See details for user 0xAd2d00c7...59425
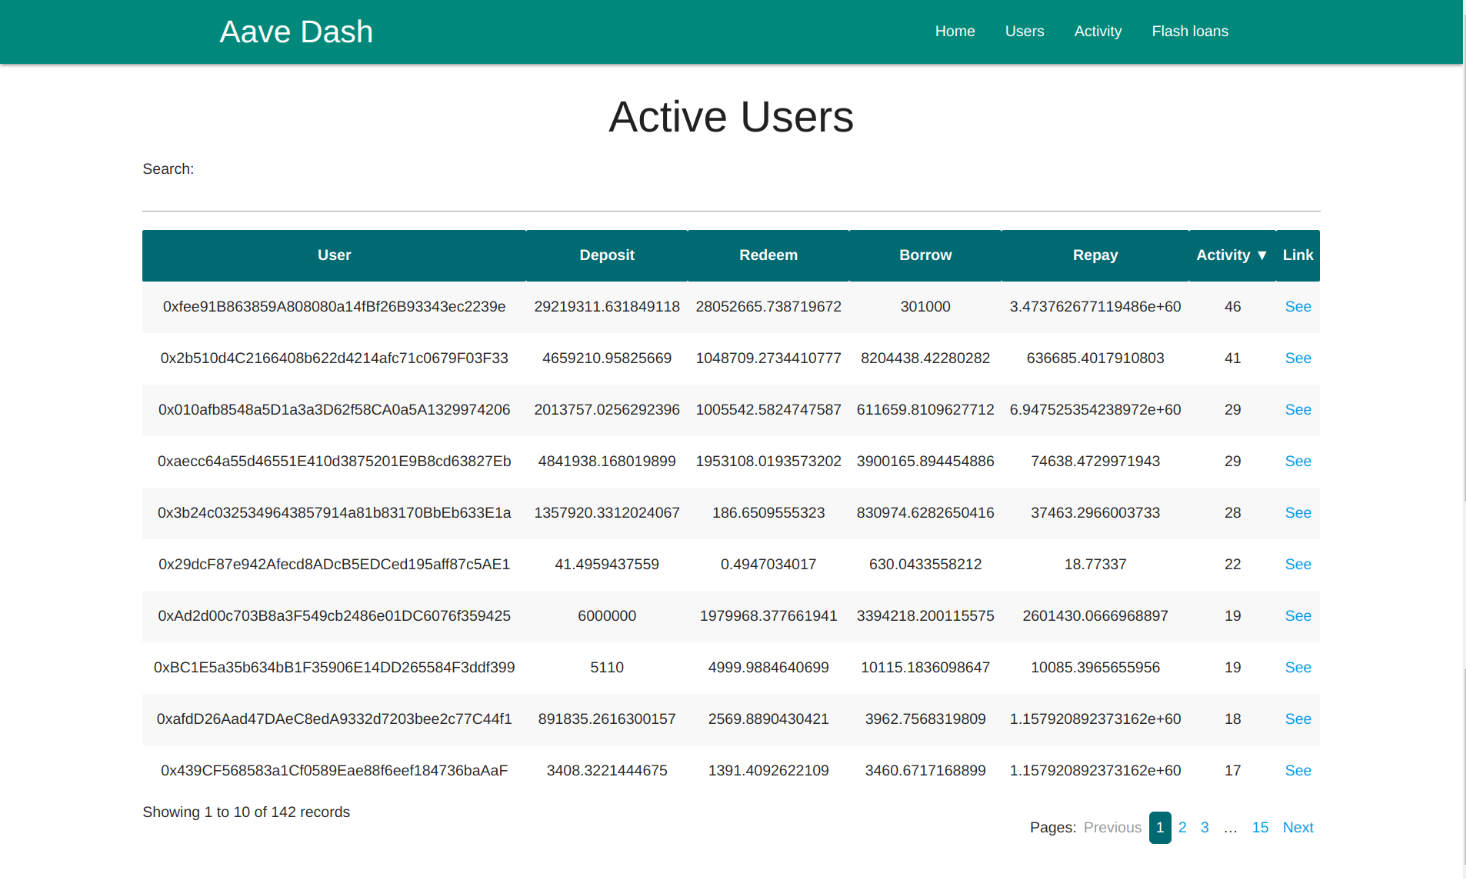This screenshot has width=1466, height=879. (1298, 616)
